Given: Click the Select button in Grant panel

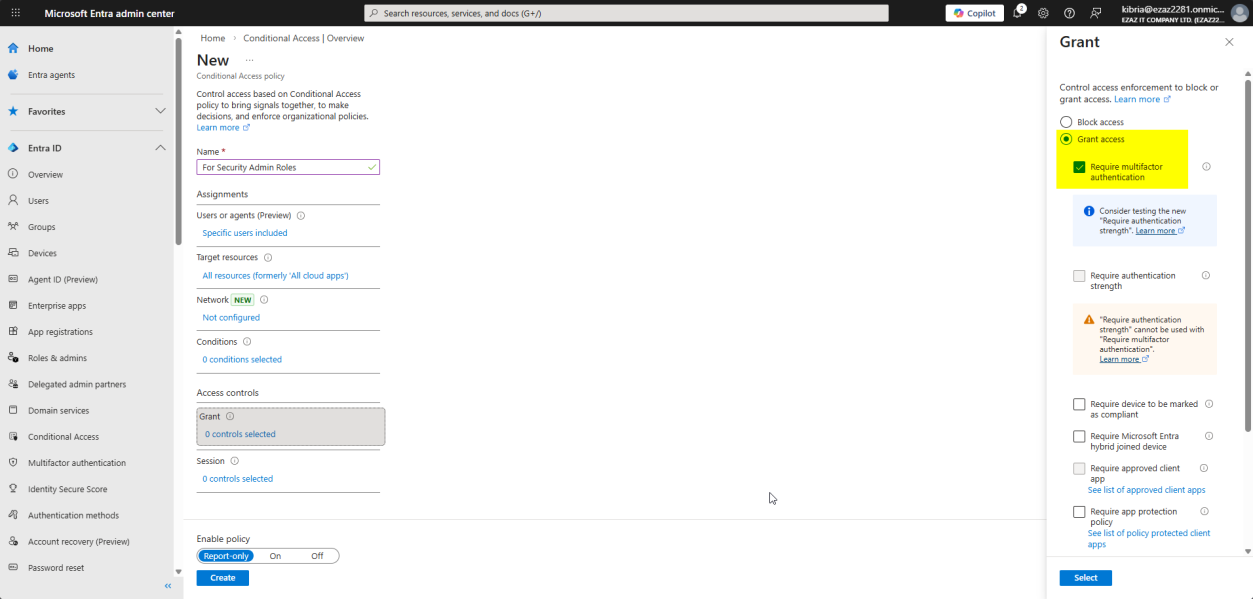Looking at the screenshot, I should [1086, 578].
